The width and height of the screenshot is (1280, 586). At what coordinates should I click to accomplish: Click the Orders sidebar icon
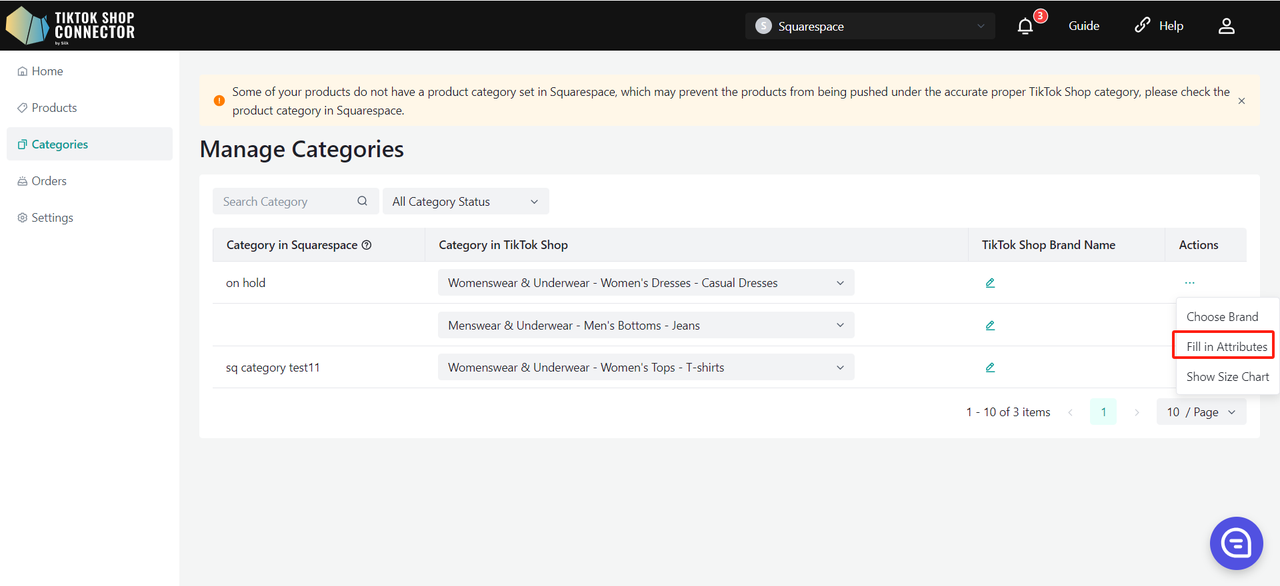(x=23, y=181)
